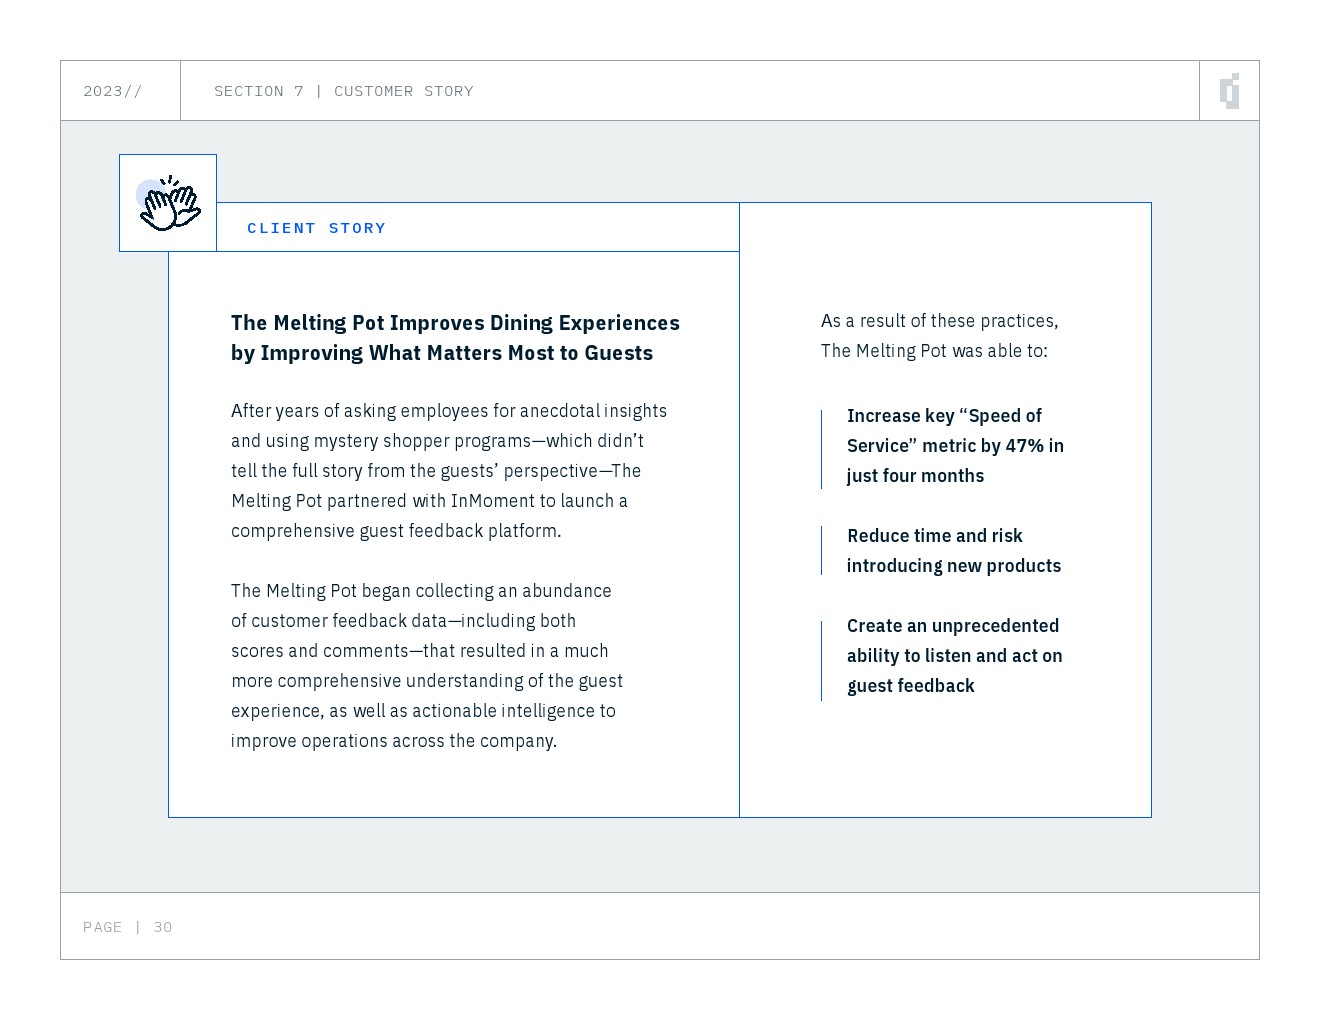Select the "CLIENT STORY" label
Screen dimensions: 1320x1020
click(x=316, y=228)
